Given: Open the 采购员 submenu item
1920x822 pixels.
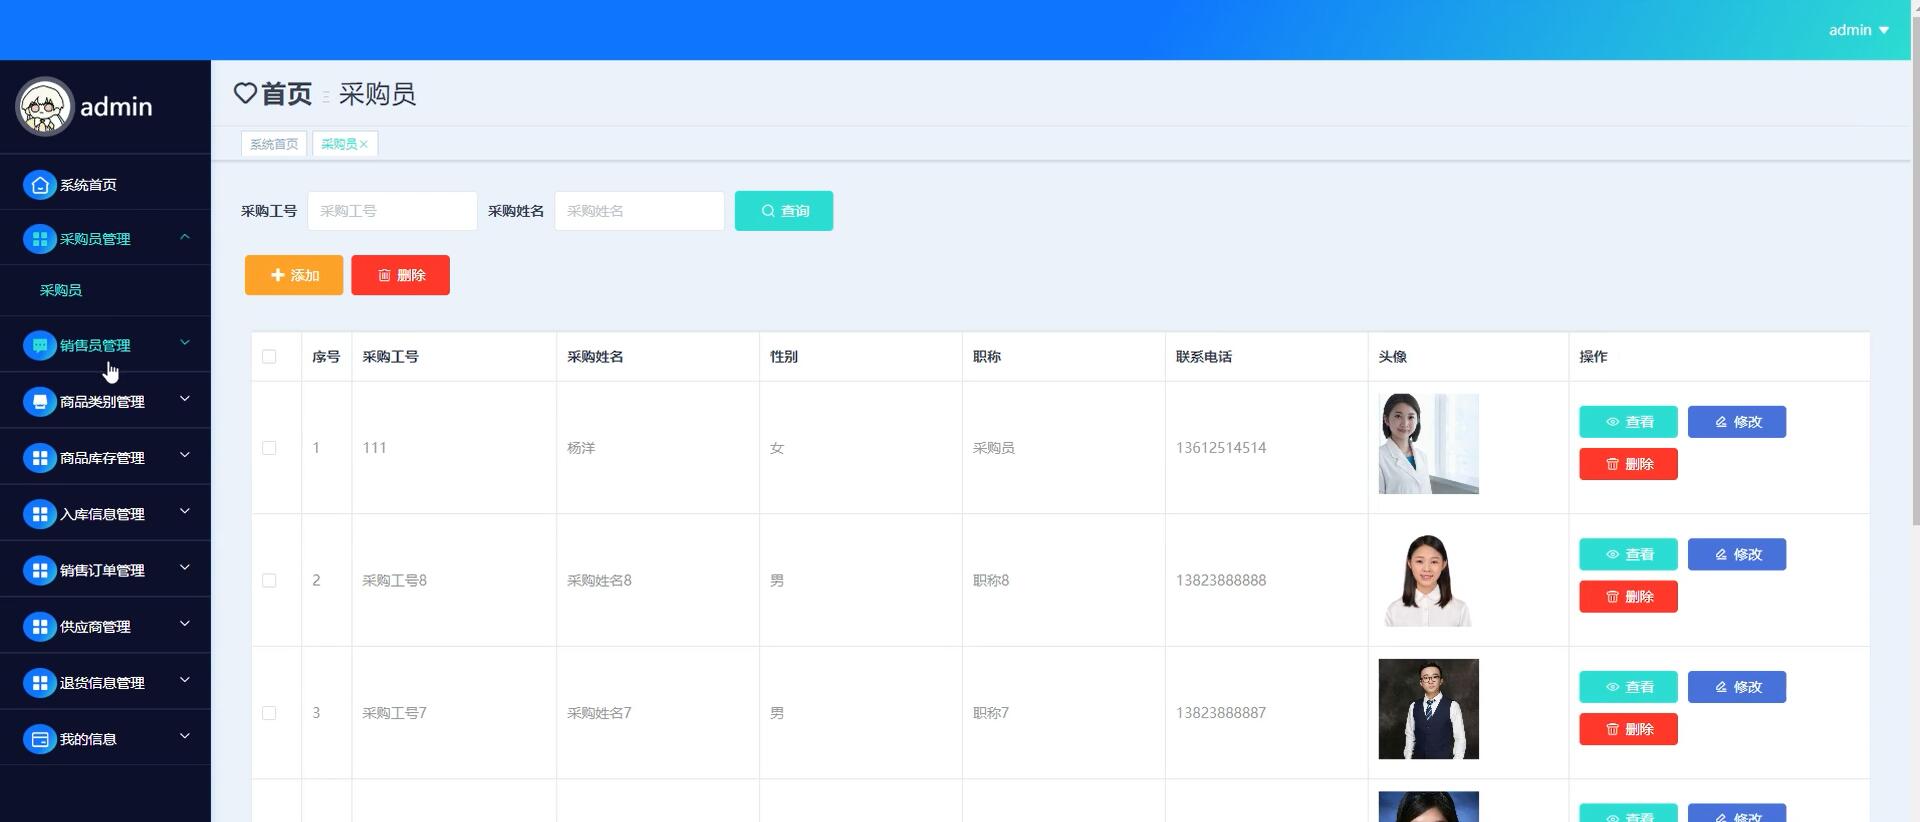Looking at the screenshot, I should pos(61,290).
